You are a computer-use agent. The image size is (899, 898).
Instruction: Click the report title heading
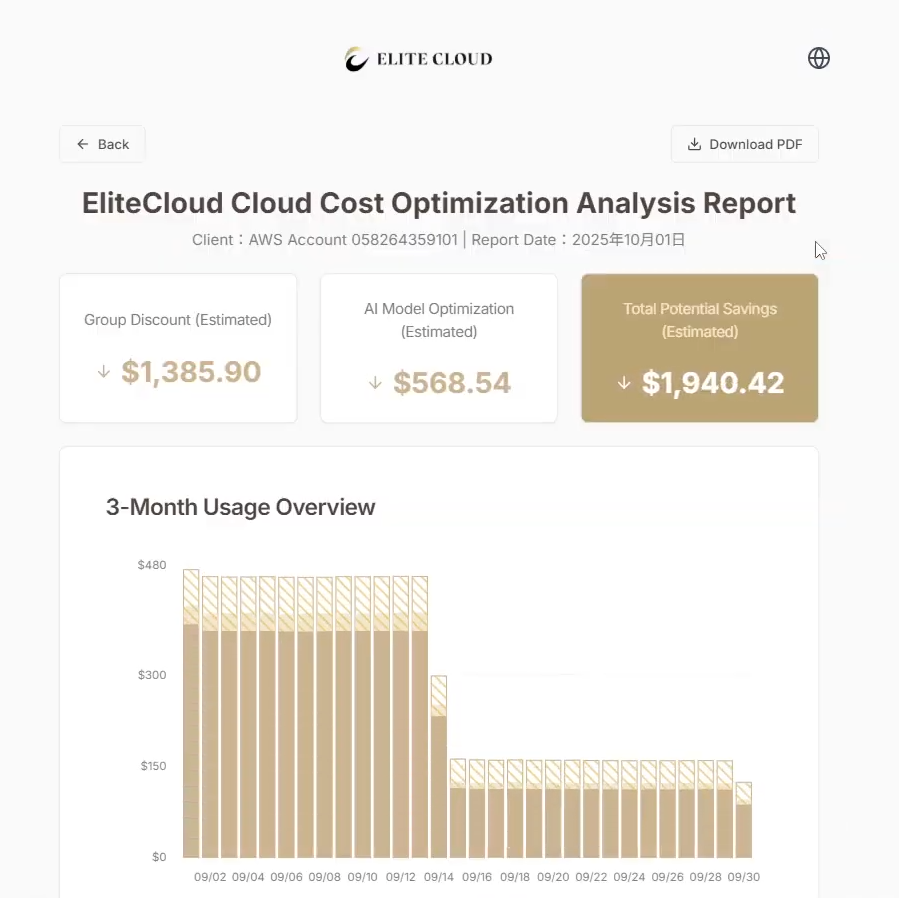click(x=439, y=203)
